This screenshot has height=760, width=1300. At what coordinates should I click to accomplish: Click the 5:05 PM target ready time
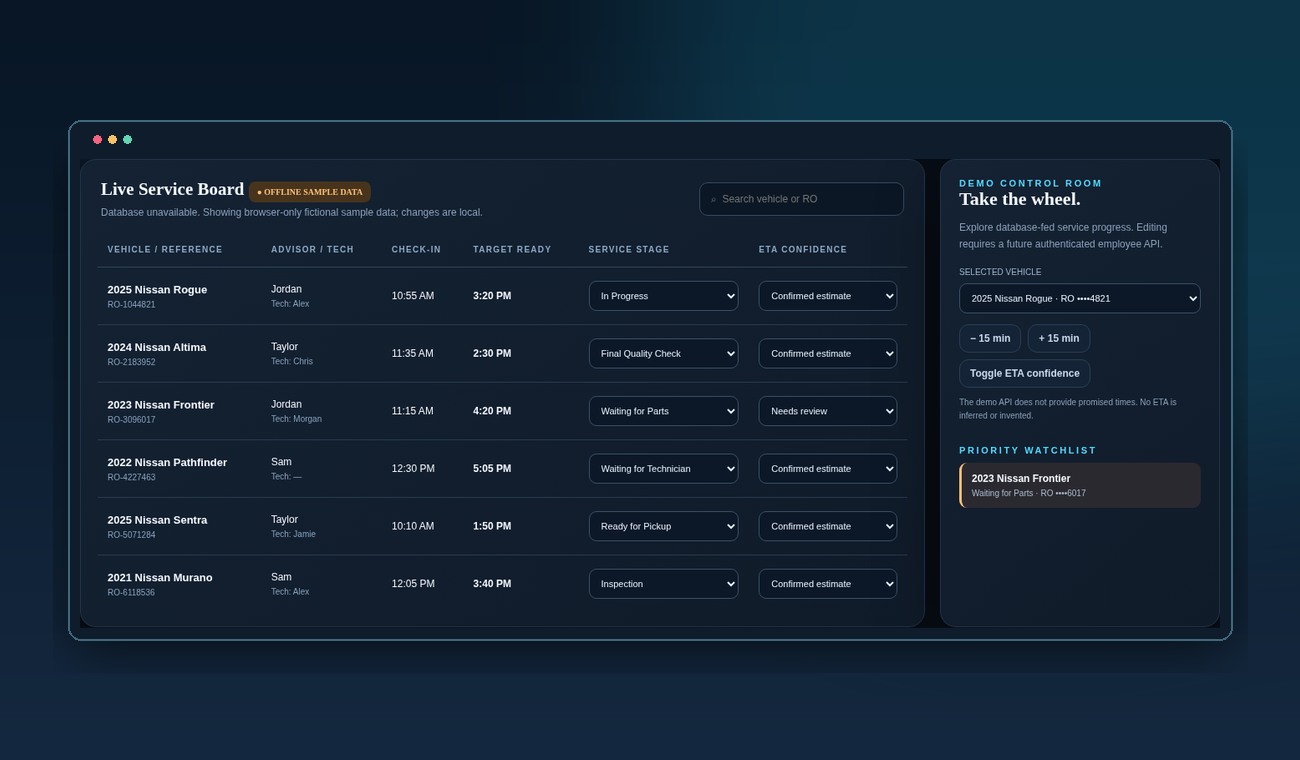pyautogui.click(x=492, y=469)
